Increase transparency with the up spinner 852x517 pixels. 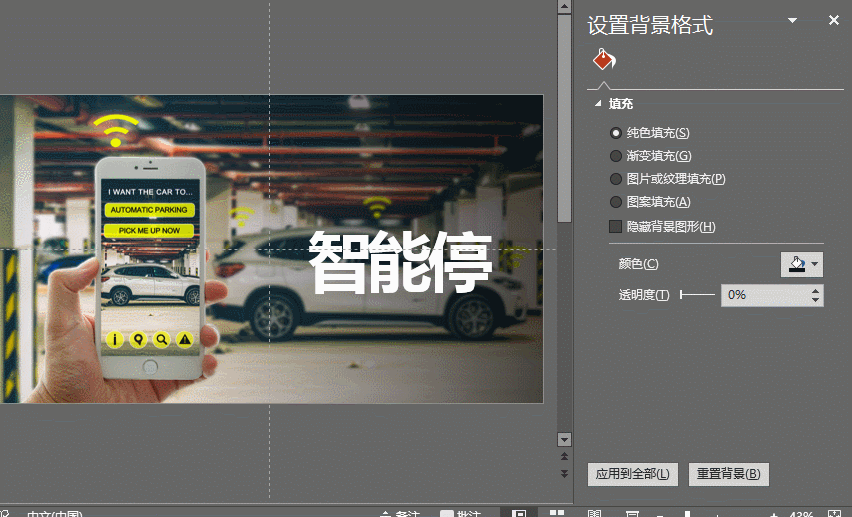[x=815, y=291]
